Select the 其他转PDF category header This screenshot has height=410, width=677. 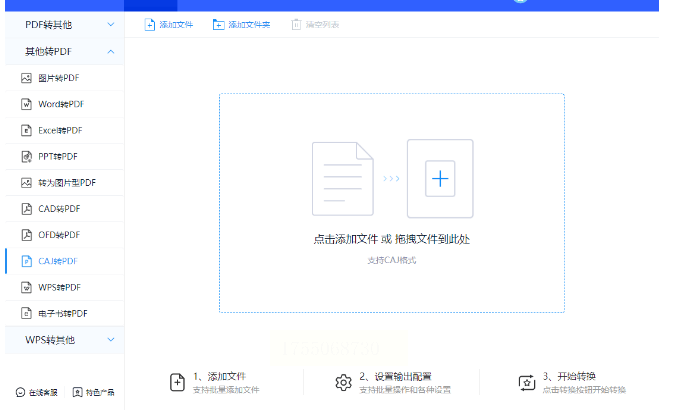(x=64, y=52)
